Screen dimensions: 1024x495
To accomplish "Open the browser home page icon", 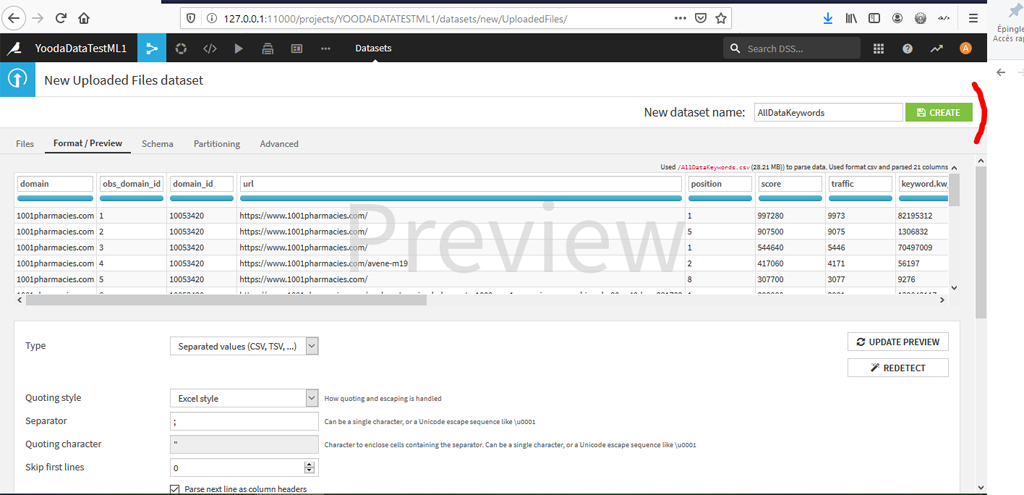I will pyautogui.click(x=84, y=19).
